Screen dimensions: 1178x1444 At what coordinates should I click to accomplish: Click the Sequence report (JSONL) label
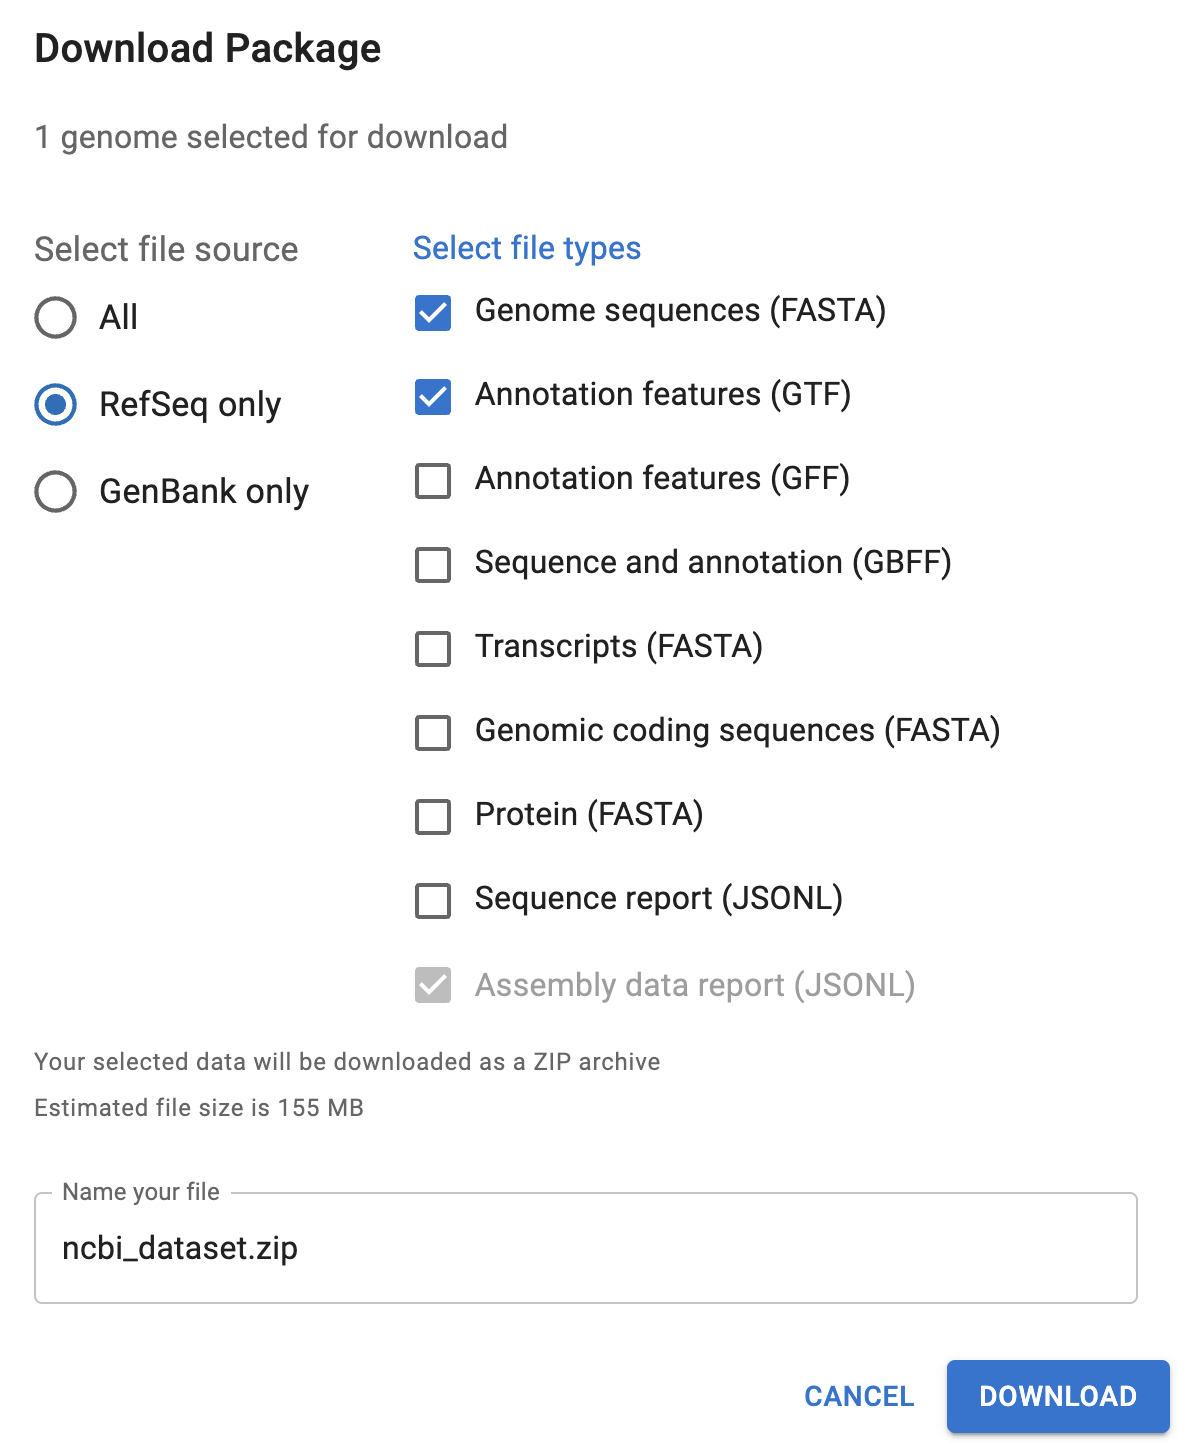(x=658, y=899)
